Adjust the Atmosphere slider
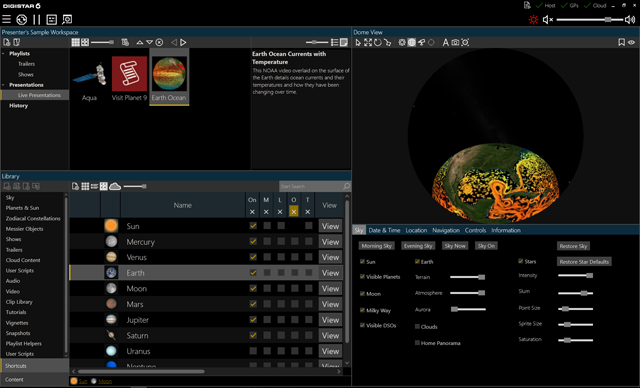640x388 pixels. click(468, 293)
